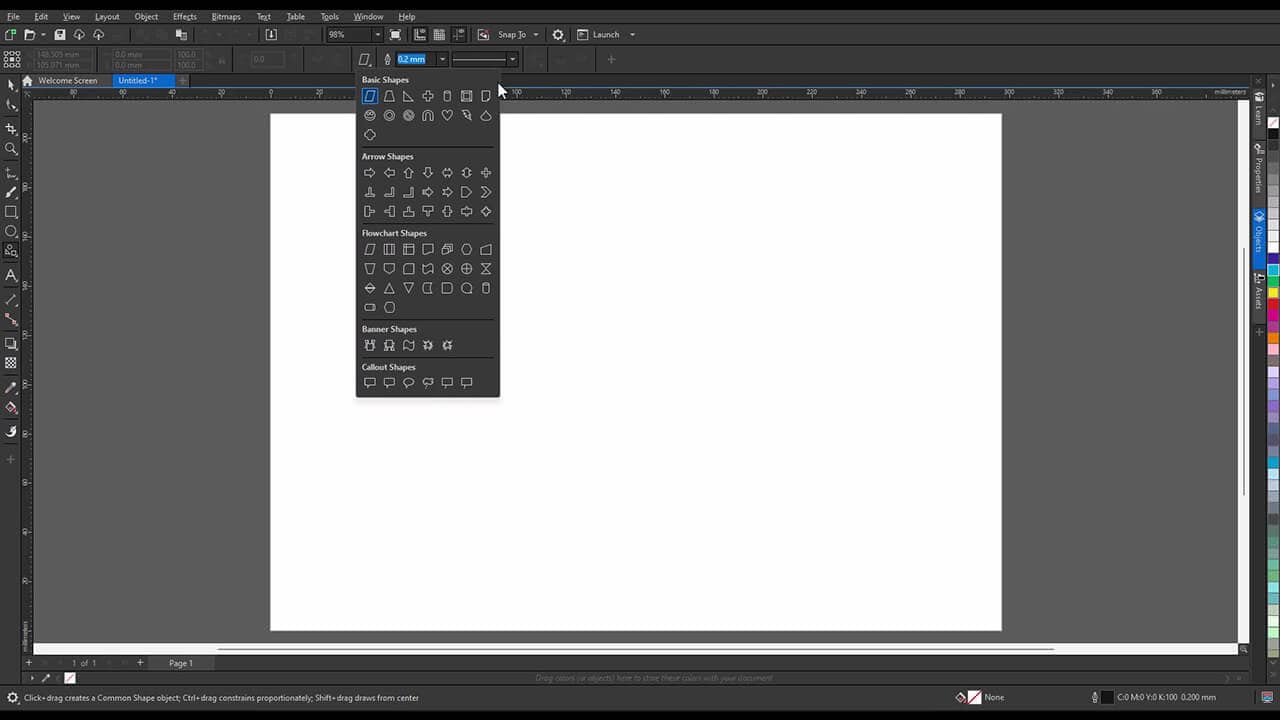This screenshot has height=720, width=1280.
Task: Choose the smiley face basic shape
Action: coord(370,115)
